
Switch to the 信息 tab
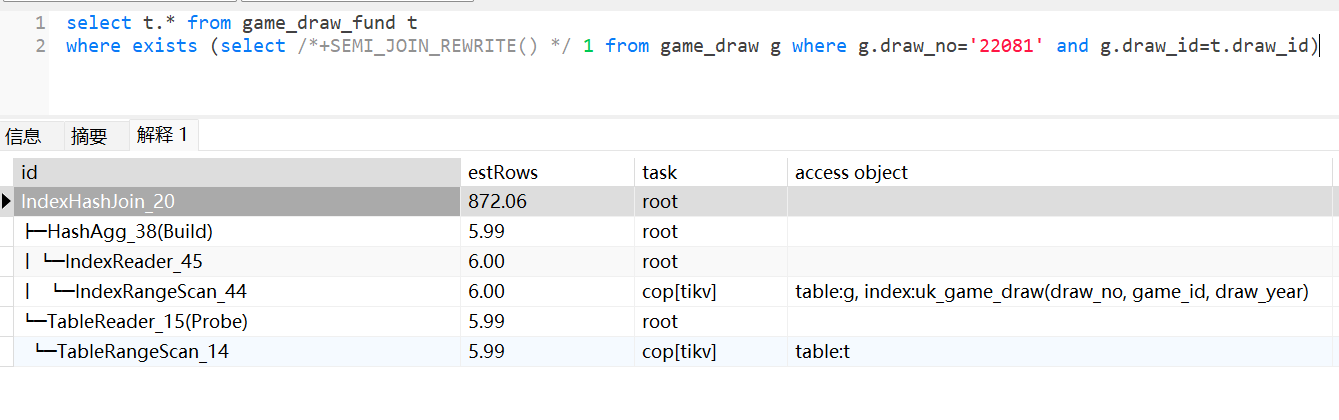(x=24, y=136)
